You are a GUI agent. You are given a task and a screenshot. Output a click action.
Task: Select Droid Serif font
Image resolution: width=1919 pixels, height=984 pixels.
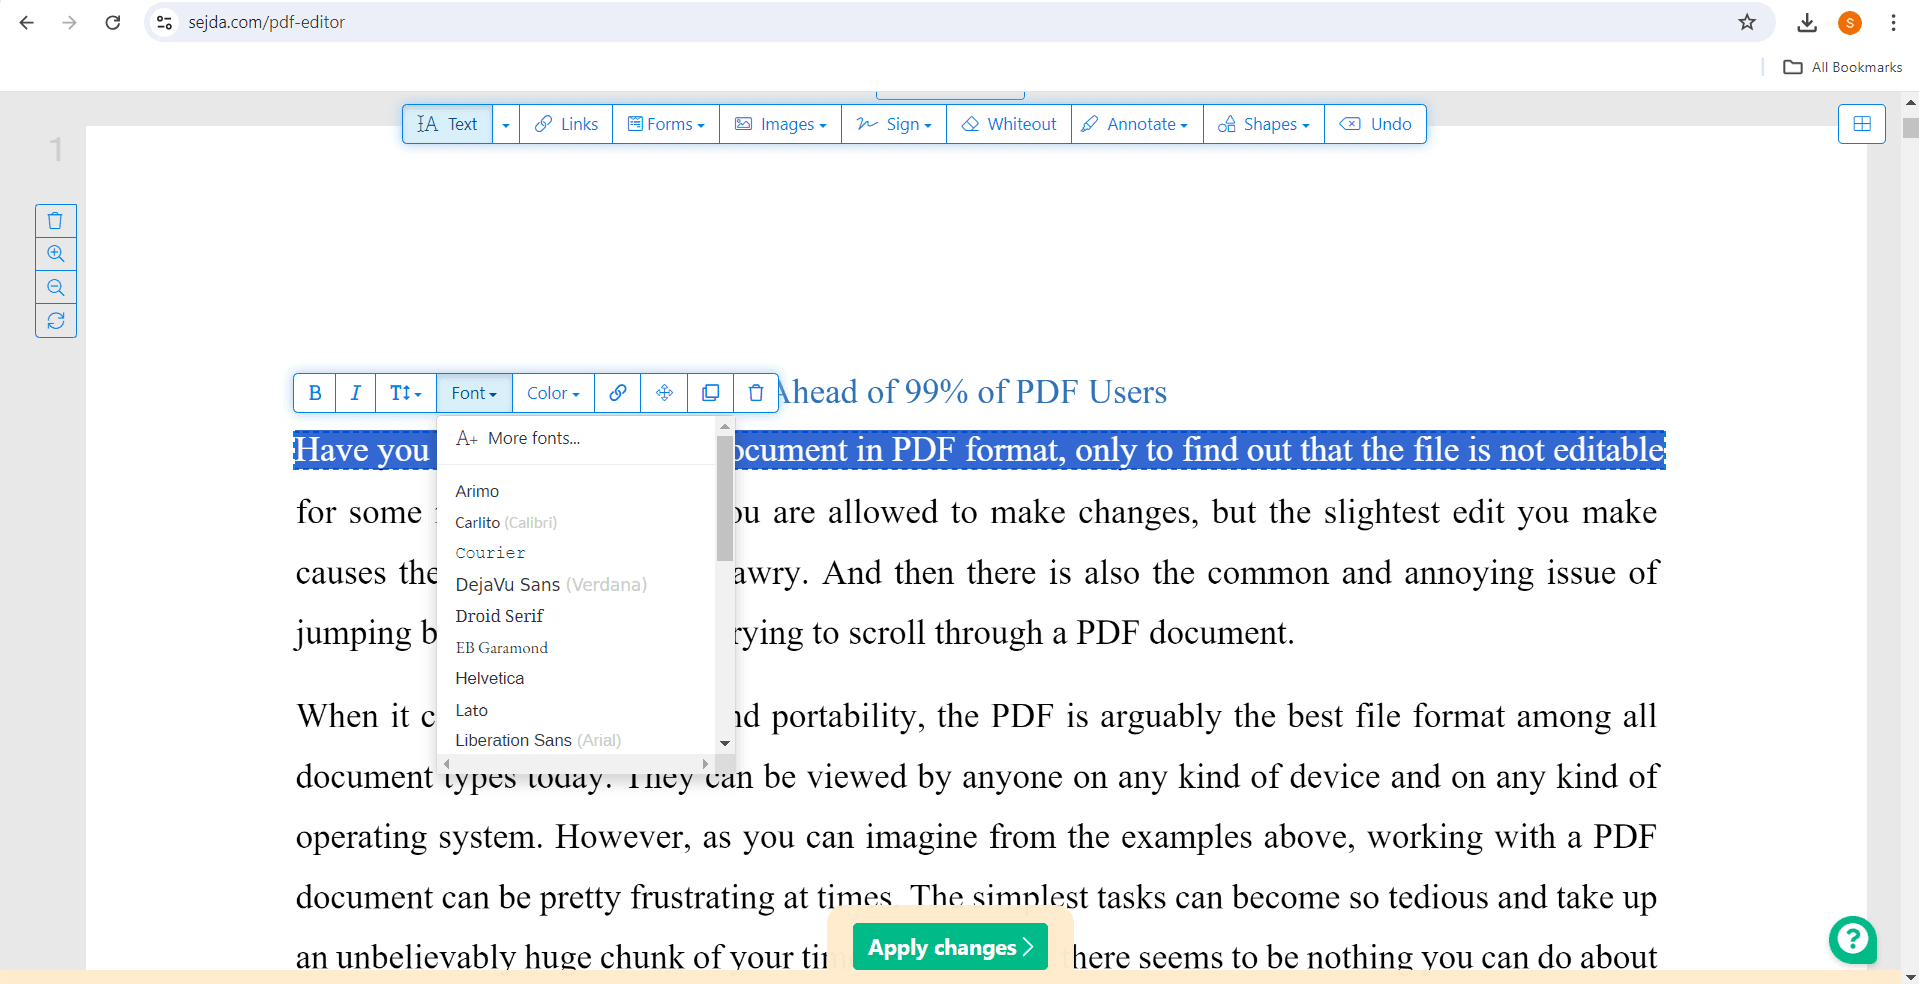499,616
